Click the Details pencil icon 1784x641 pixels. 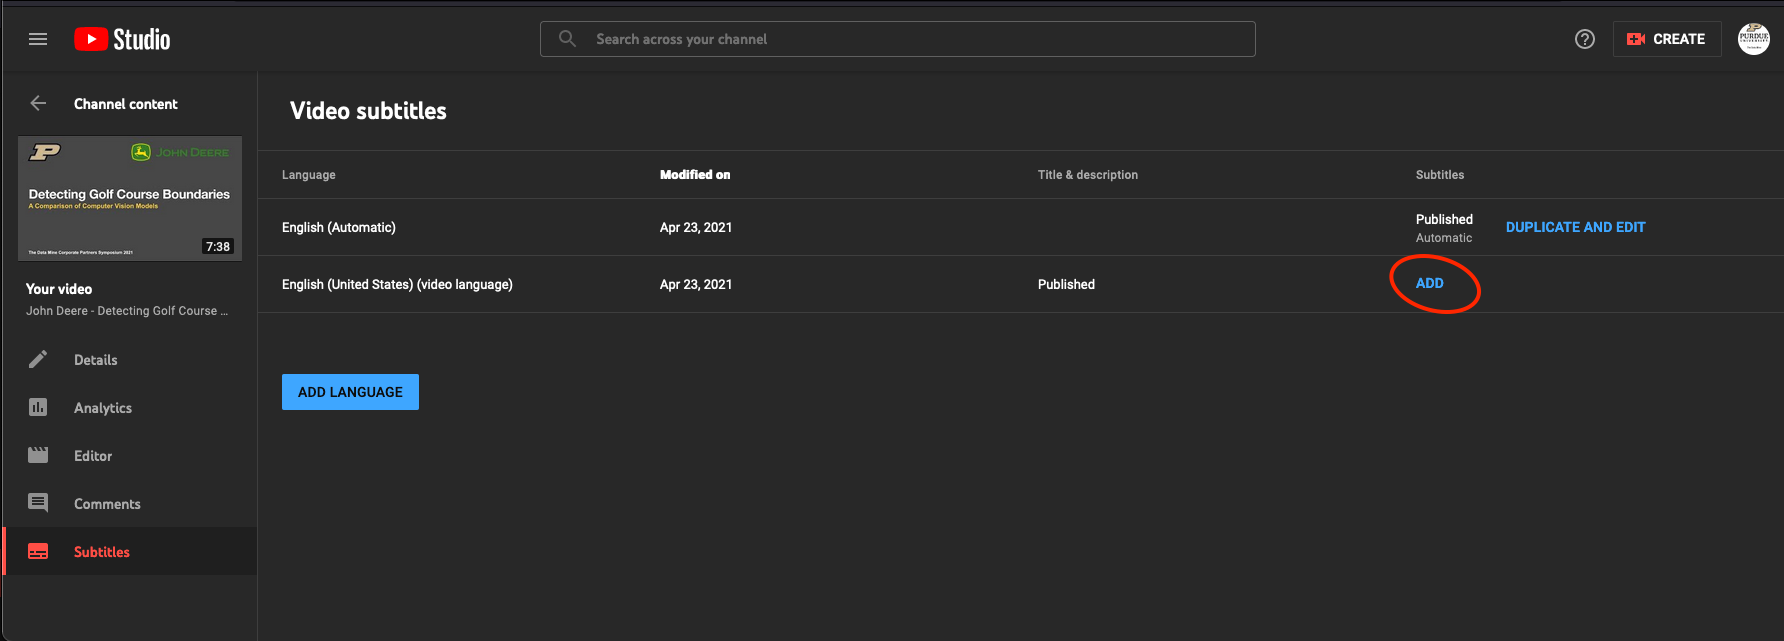pos(38,360)
